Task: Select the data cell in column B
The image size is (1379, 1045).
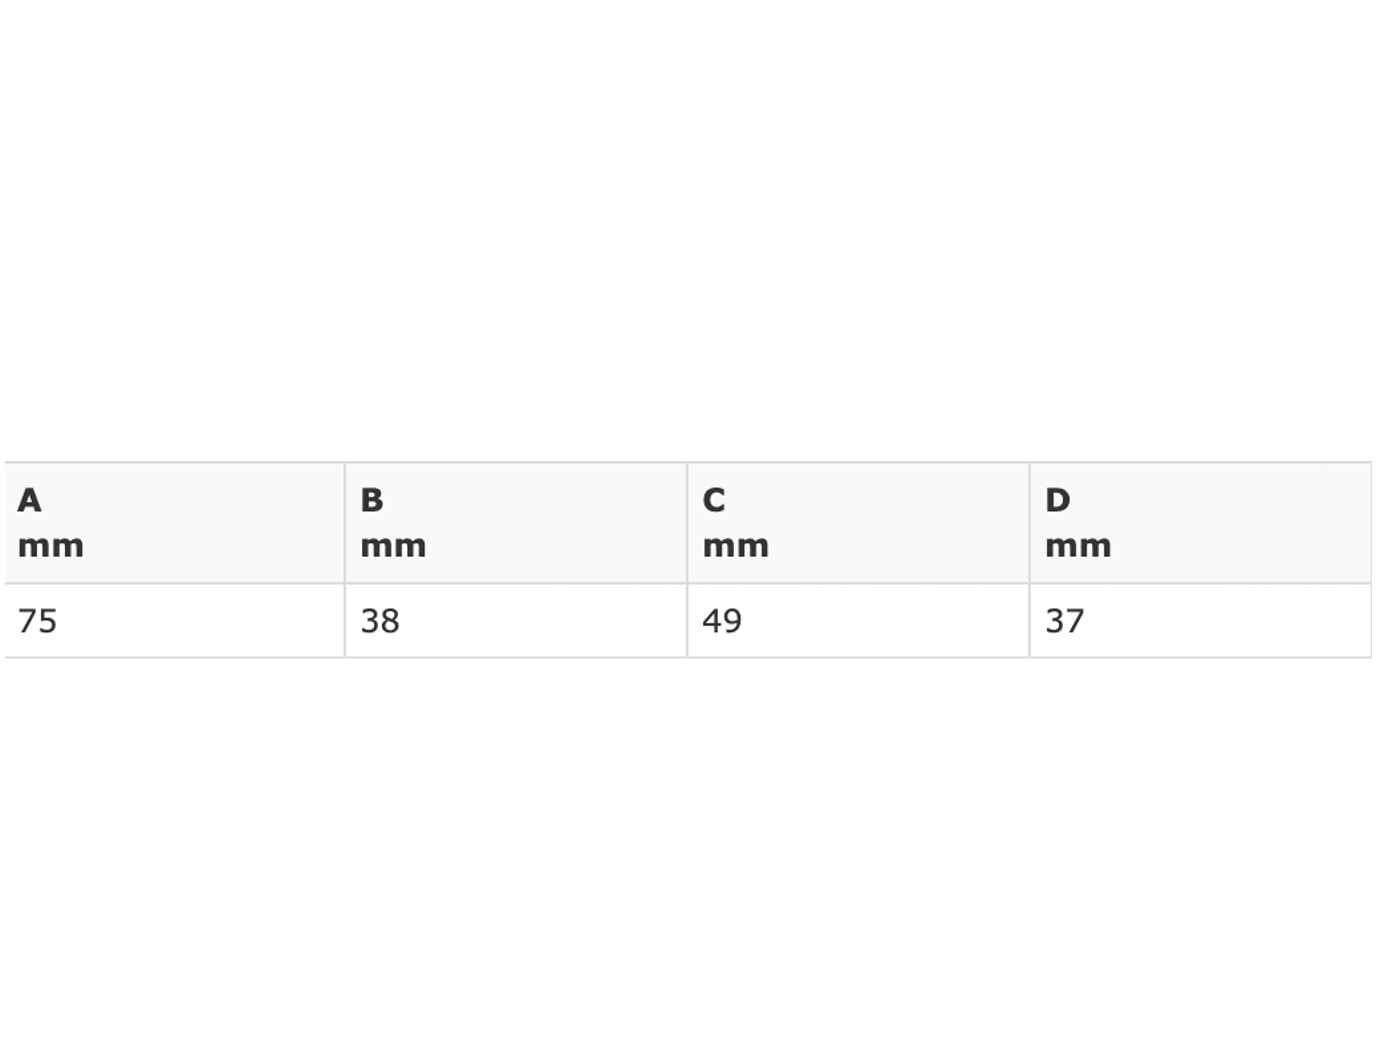Action: coord(516,621)
